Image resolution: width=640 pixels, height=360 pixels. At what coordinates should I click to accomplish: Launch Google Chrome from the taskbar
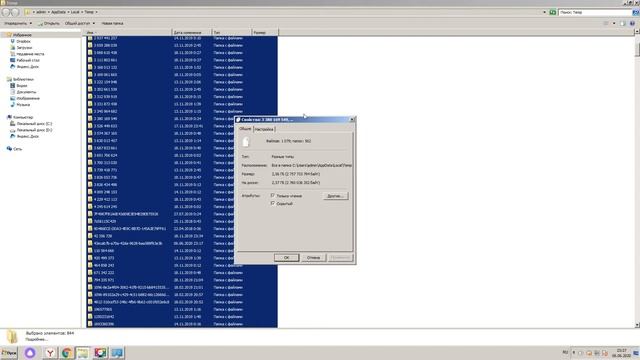point(67,353)
